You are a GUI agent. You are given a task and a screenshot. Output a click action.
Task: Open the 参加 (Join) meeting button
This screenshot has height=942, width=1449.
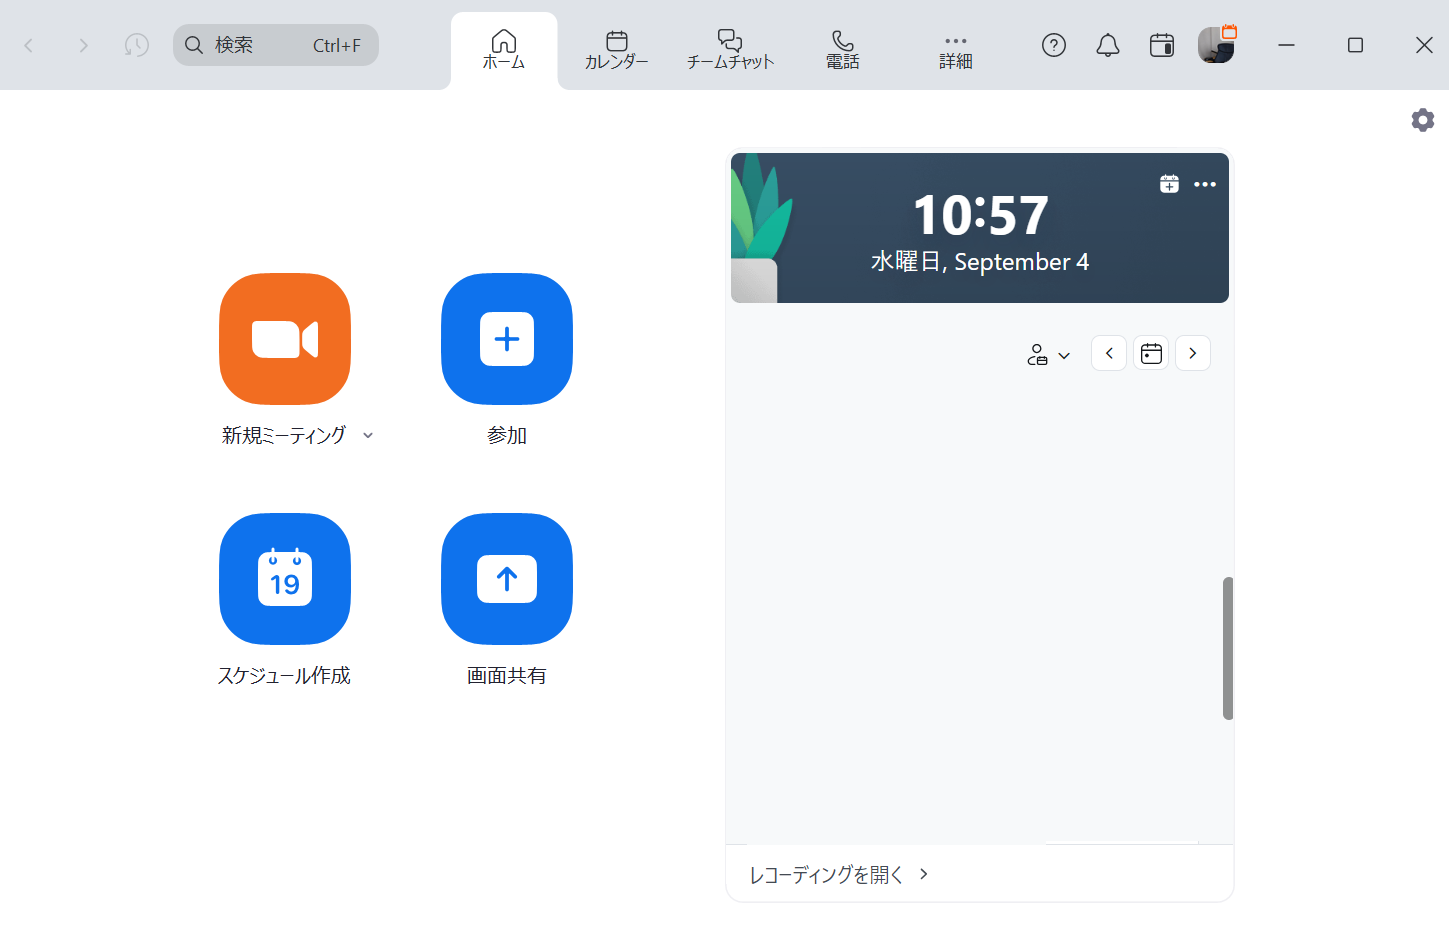507,339
